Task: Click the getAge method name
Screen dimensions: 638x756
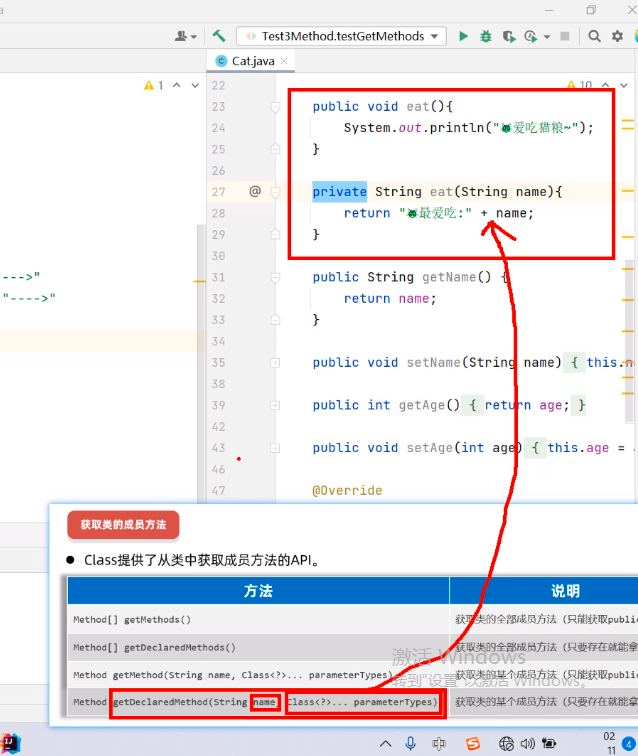Action: [422, 405]
